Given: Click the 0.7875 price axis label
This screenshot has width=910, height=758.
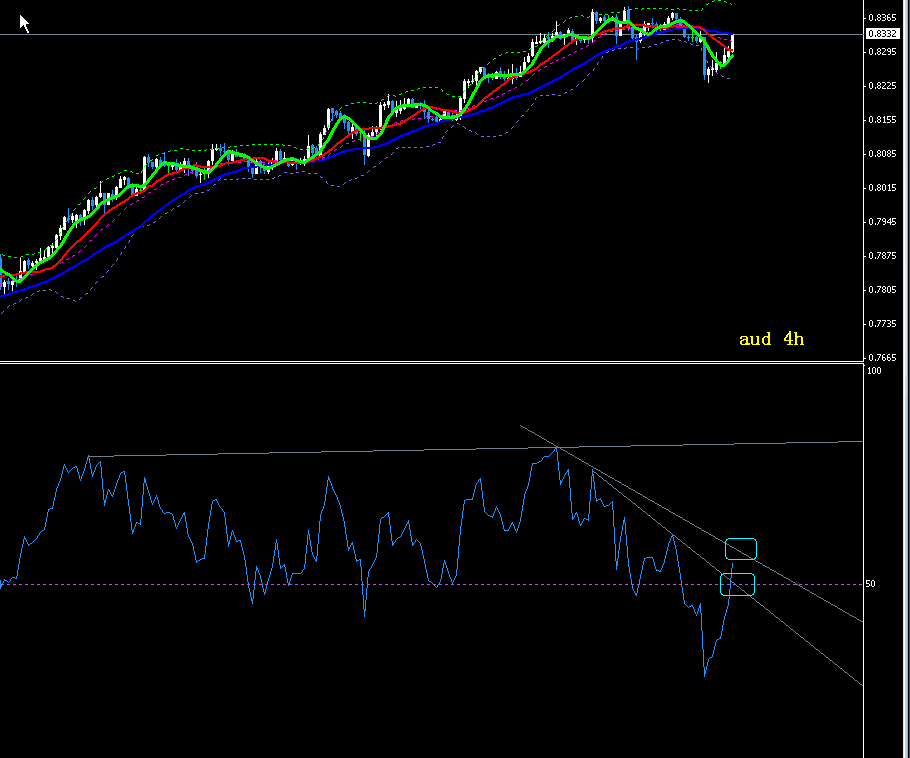Looking at the screenshot, I should click(882, 256).
